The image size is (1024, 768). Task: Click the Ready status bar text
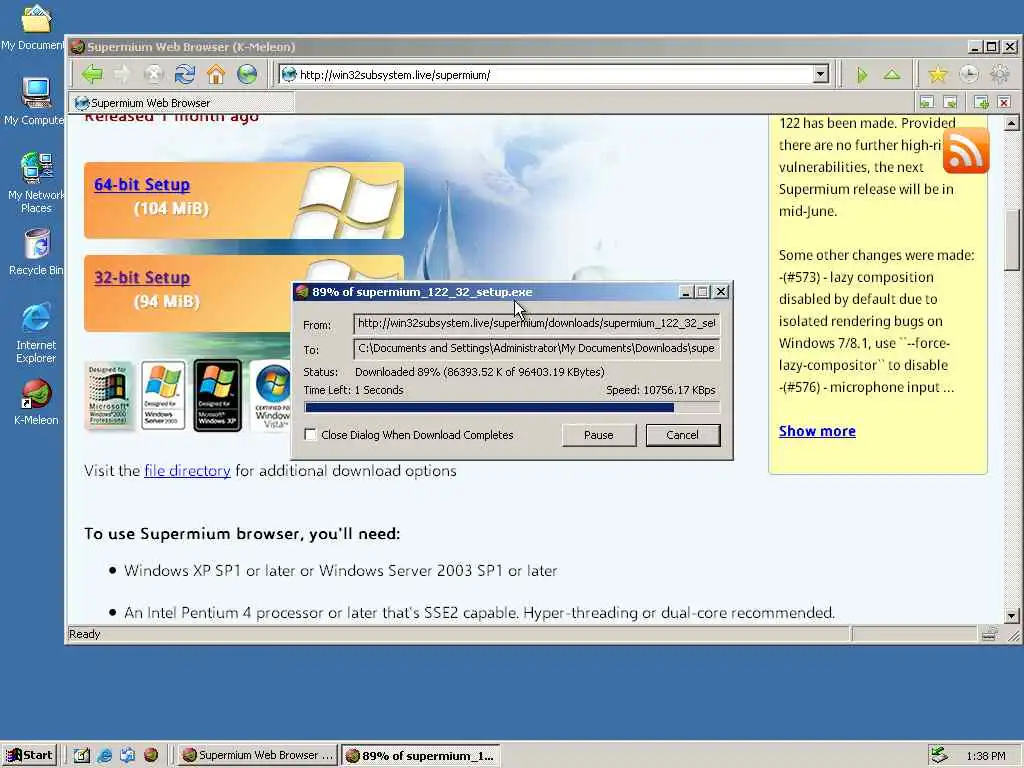tap(84, 634)
